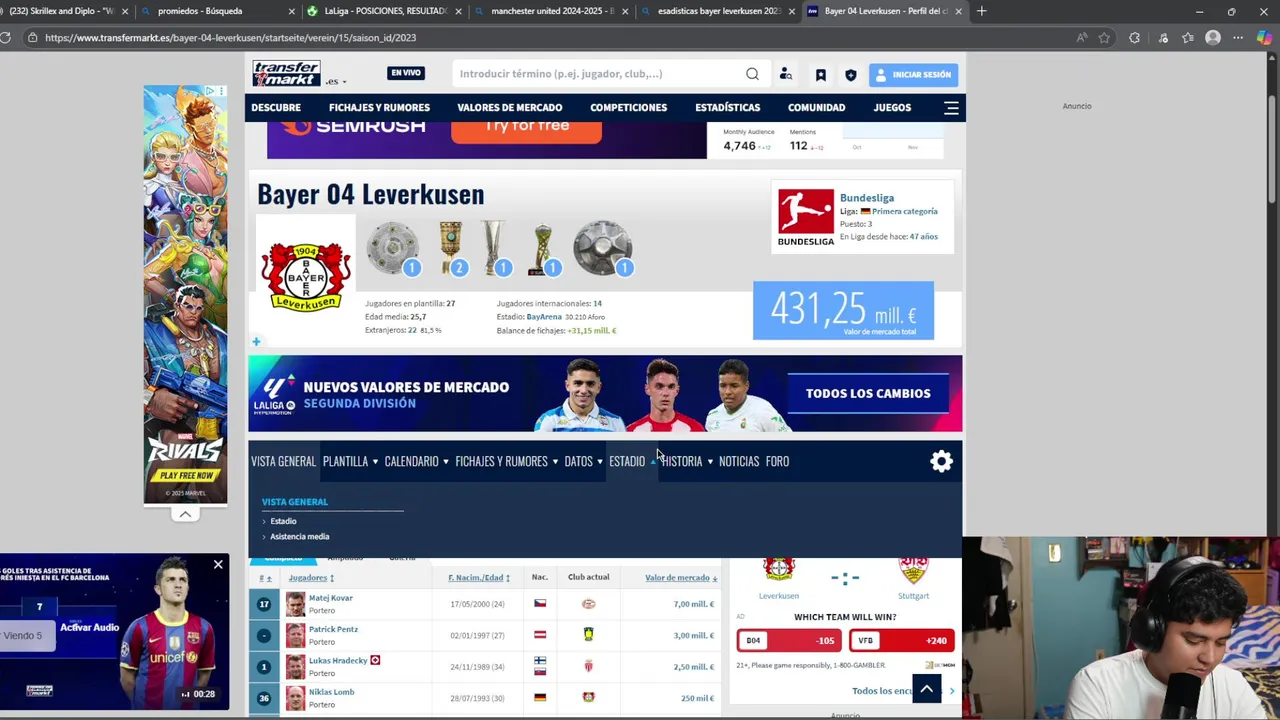Click the Bundesliga league logo

(805, 218)
